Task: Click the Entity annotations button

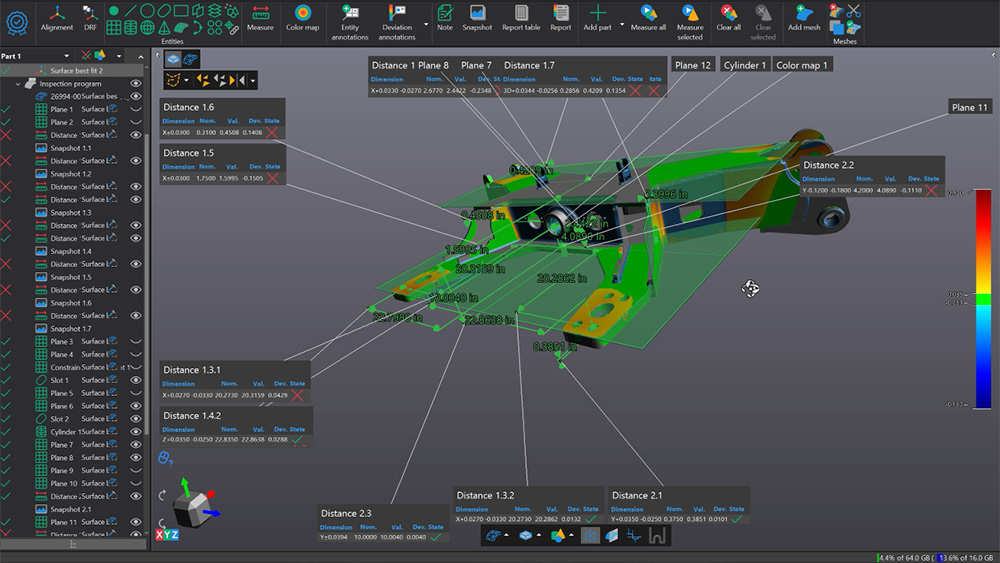Action: tap(349, 22)
